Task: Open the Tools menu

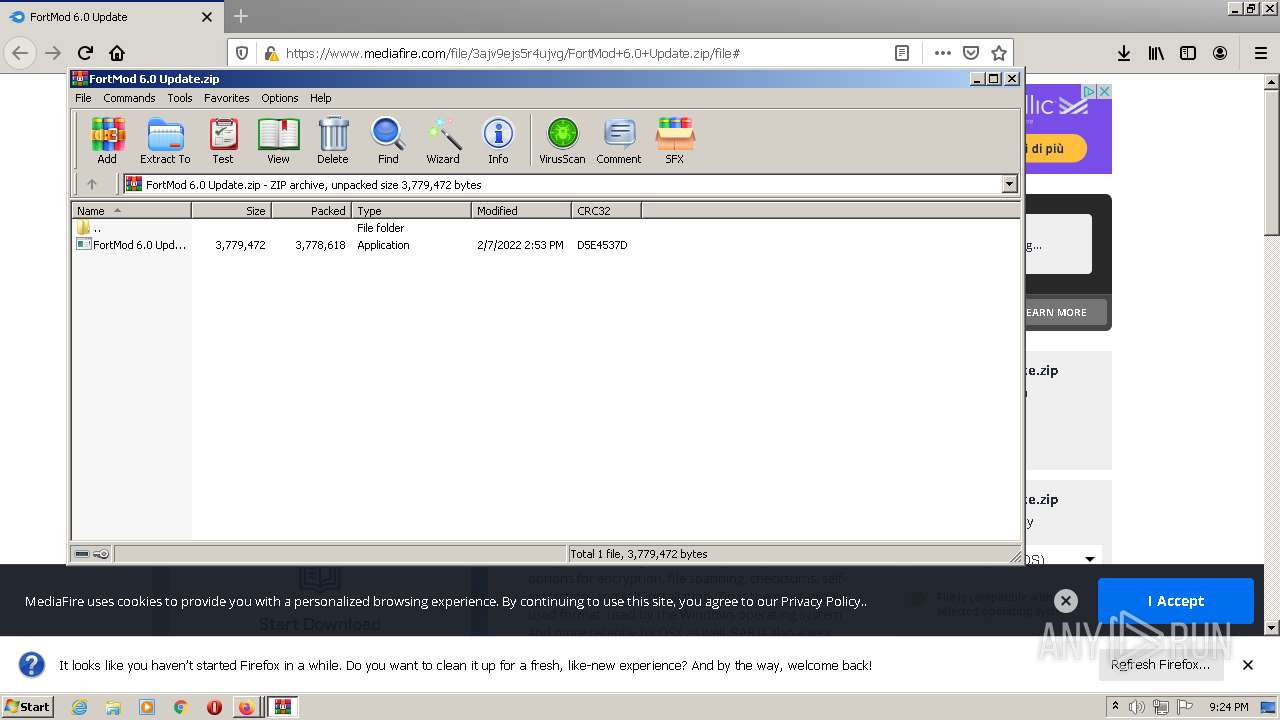Action: click(x=180, y=98)
